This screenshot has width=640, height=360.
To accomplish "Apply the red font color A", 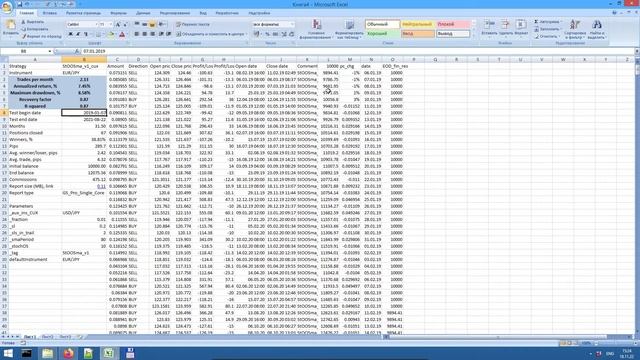I will pyautogui.click(x=122, y=34).
